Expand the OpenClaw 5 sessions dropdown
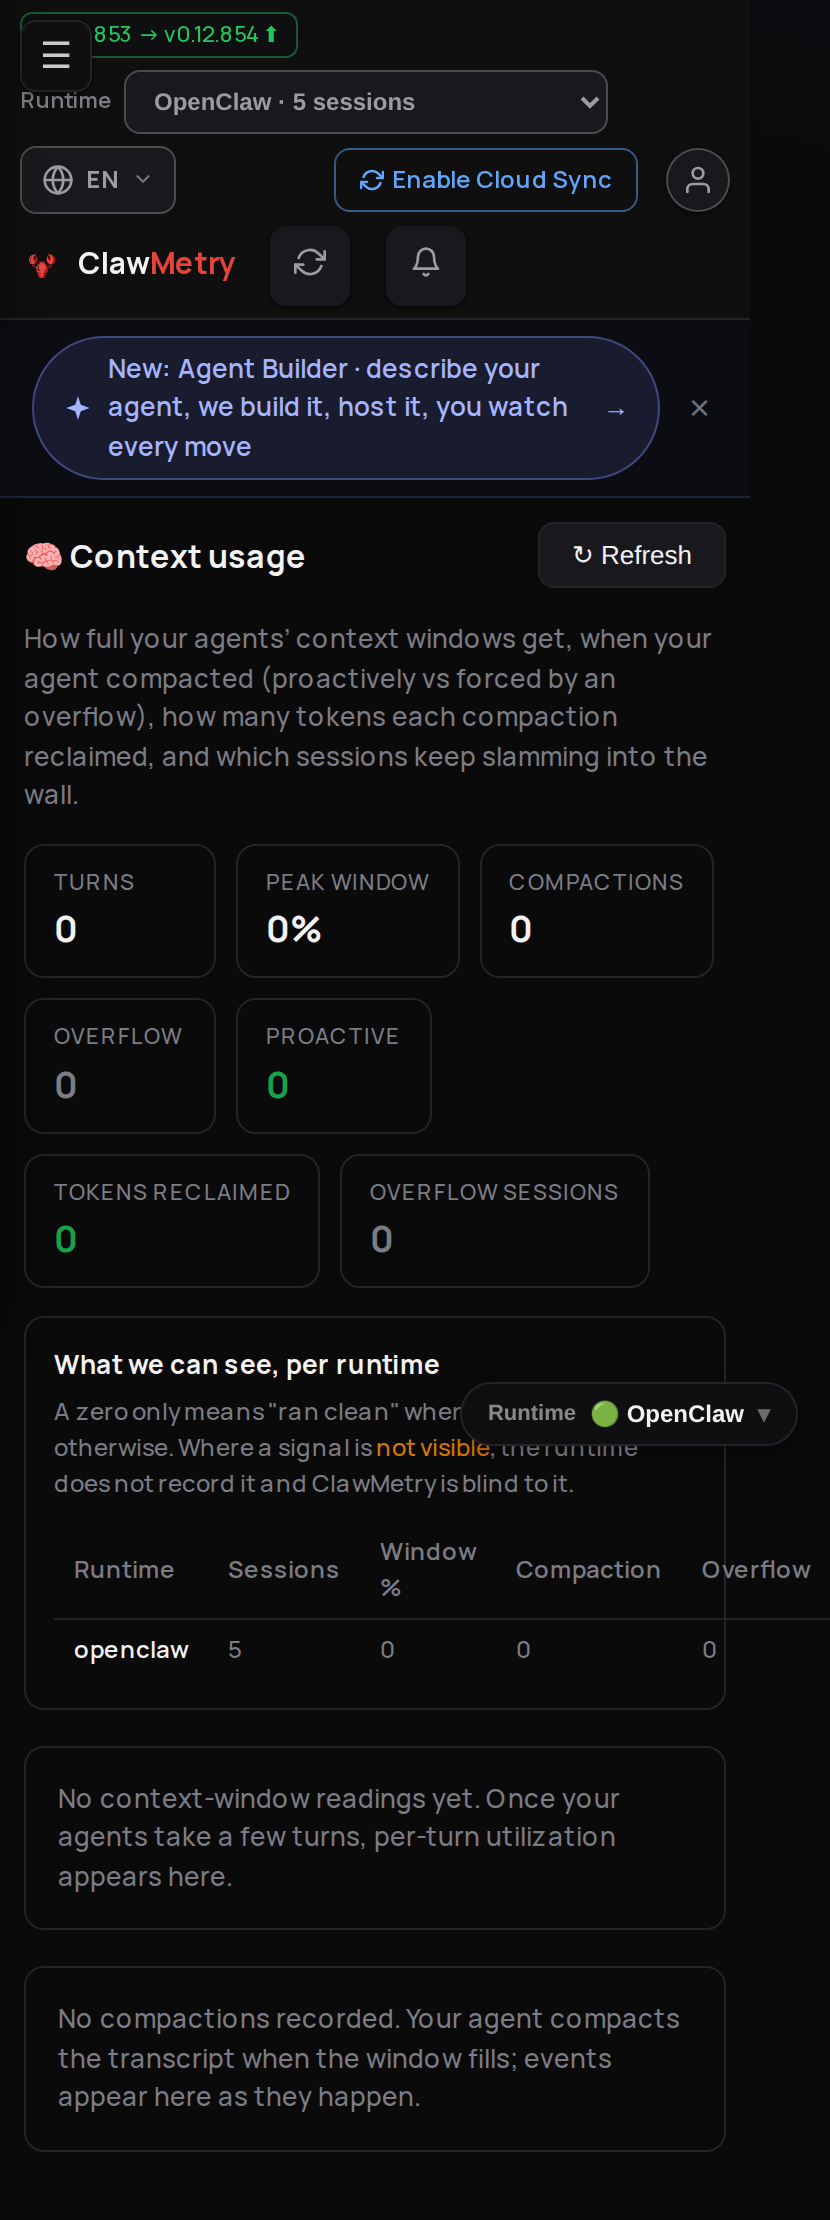 [x=366, y=102]
